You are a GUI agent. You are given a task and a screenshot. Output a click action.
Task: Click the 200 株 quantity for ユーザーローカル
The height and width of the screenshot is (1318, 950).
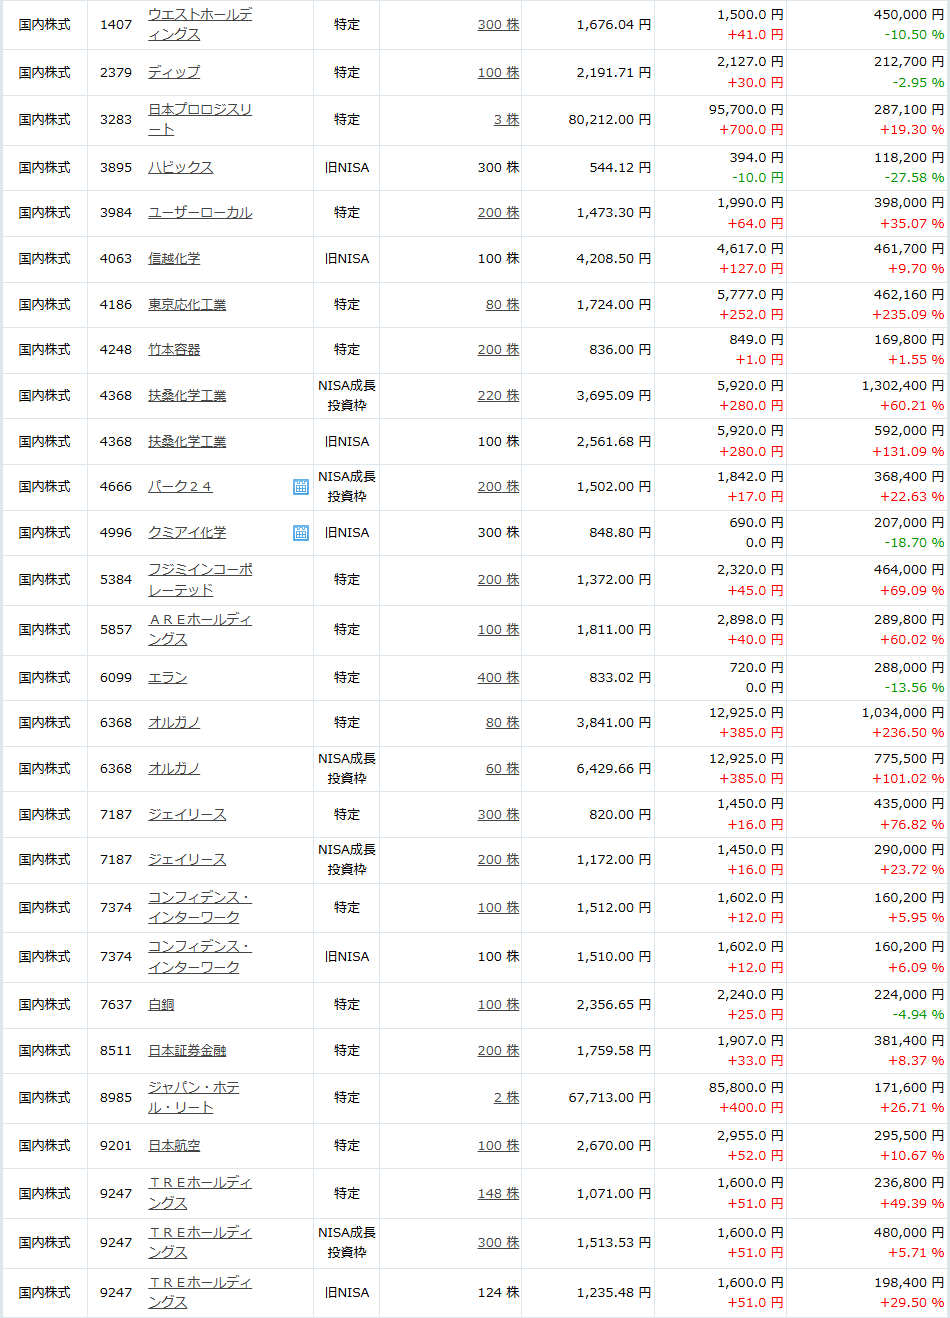pos(498,212)
